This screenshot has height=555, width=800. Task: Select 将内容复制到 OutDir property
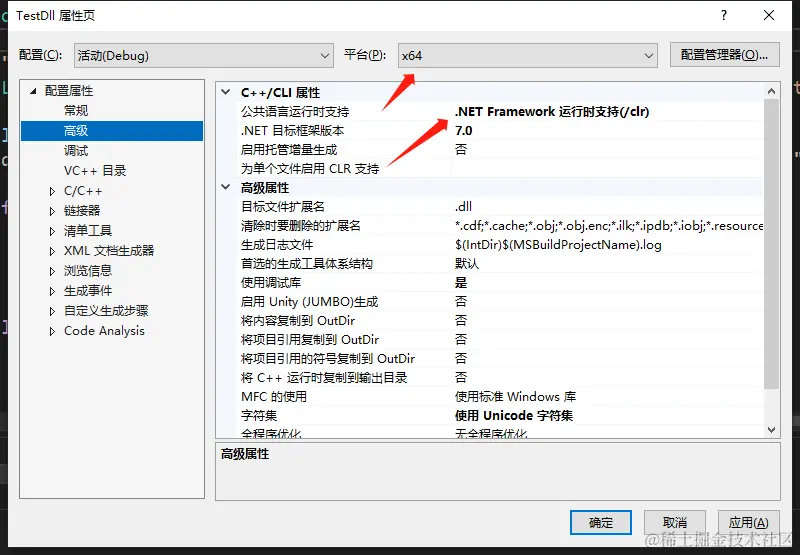pos(297,320)
